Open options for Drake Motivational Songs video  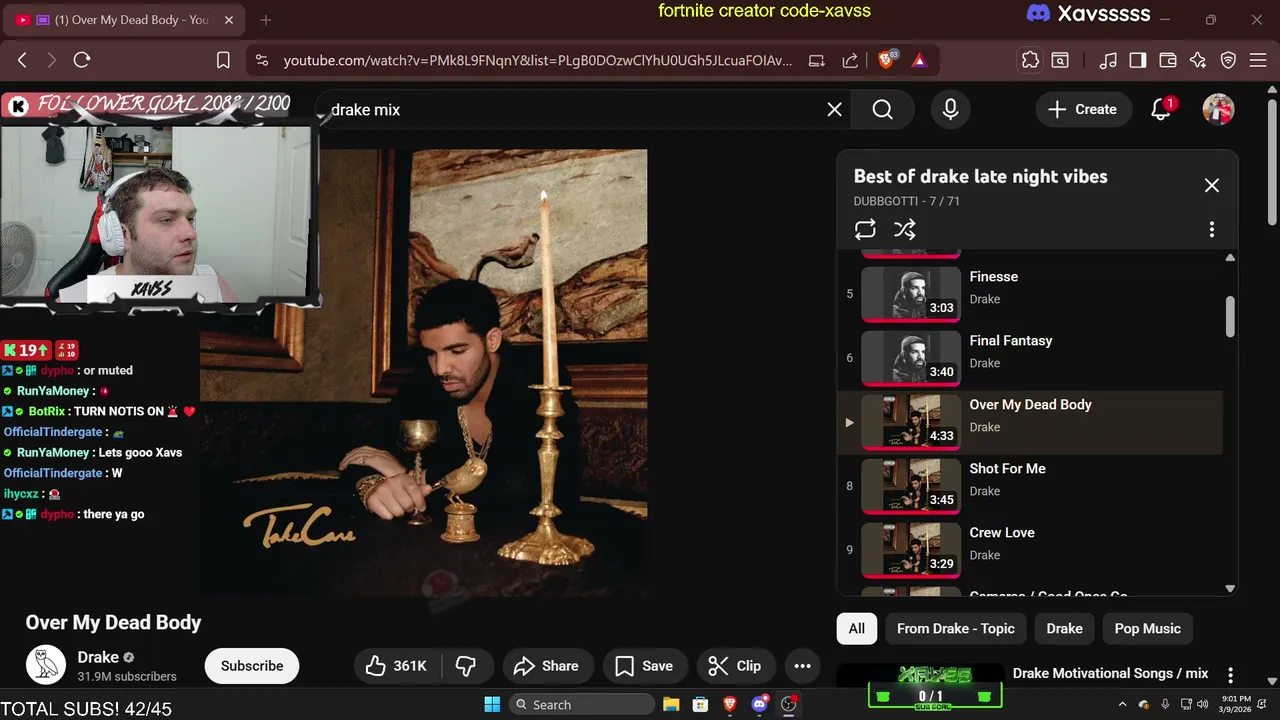(1230, 675)
